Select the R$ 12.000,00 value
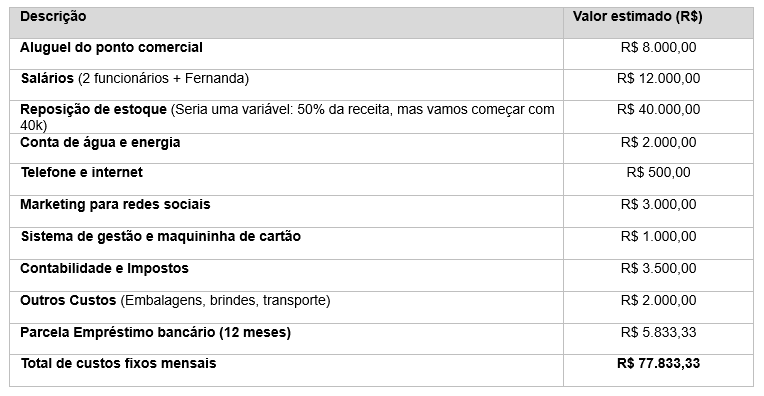Image resolution: width=764 pixels, height=396 pixels. coord(658,79)
